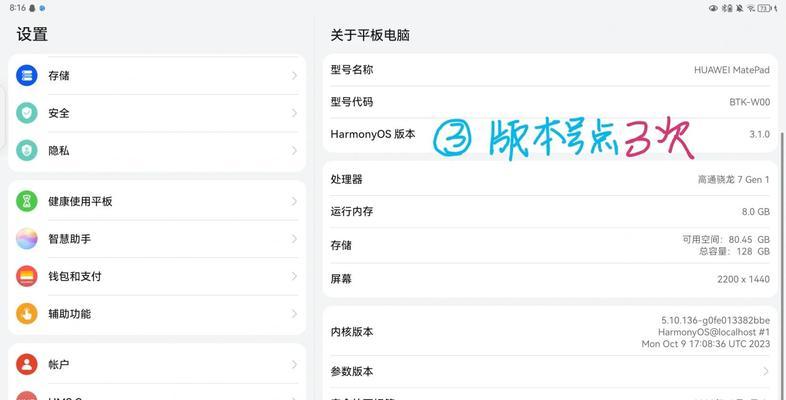Viewport: 786px width, 400px height.
Task: Select 辅助功能 settings entry
Action: [x=157, y=314]
